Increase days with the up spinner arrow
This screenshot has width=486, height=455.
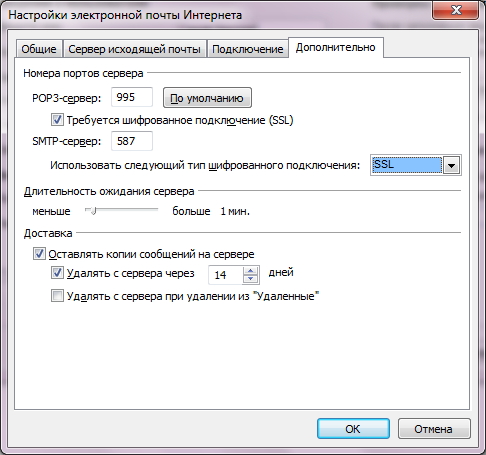coord(251,271)
